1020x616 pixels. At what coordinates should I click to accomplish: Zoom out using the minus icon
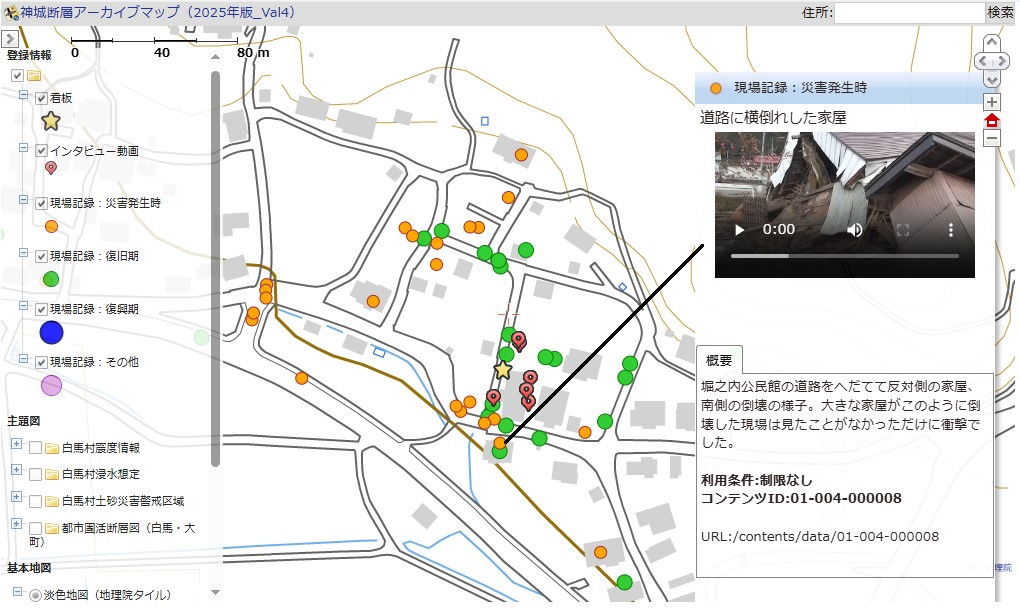tap(990, 137)
